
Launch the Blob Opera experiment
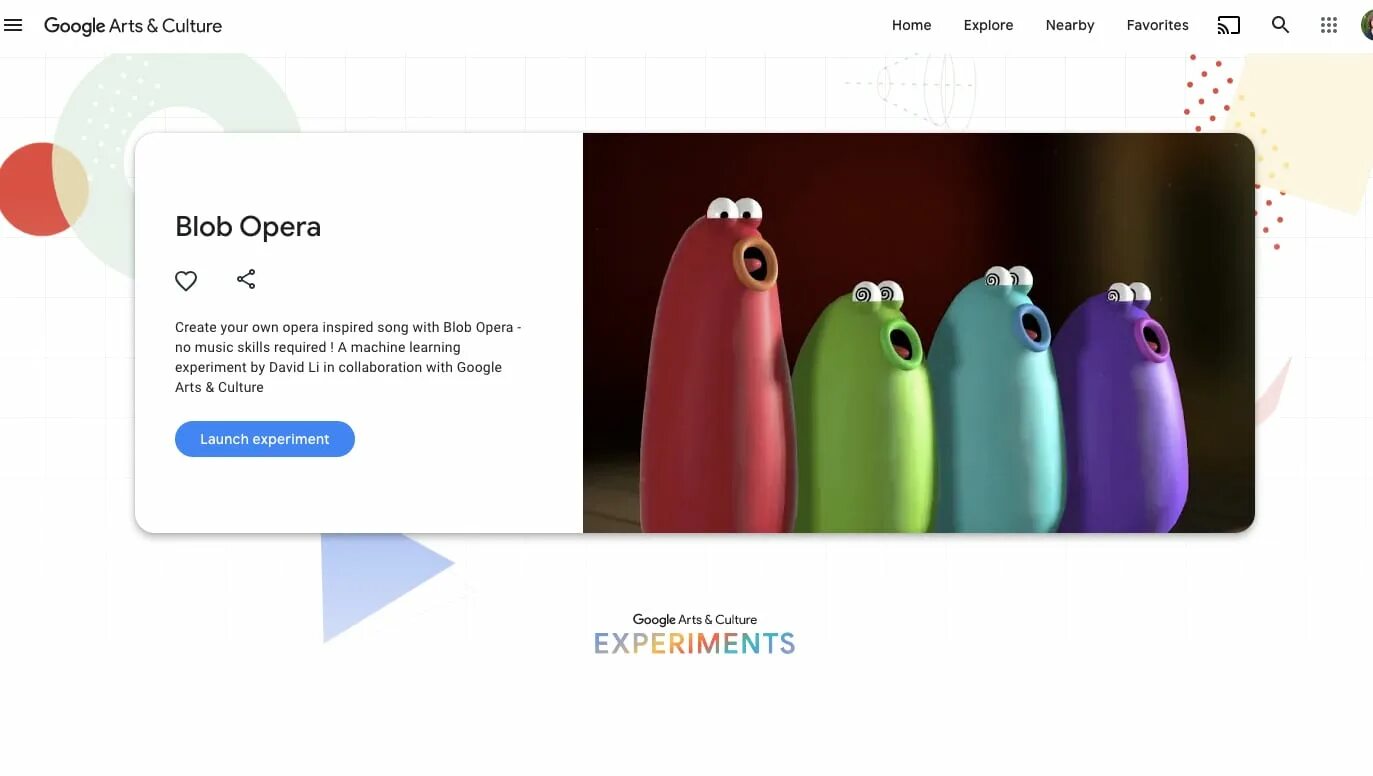(265, 439)
